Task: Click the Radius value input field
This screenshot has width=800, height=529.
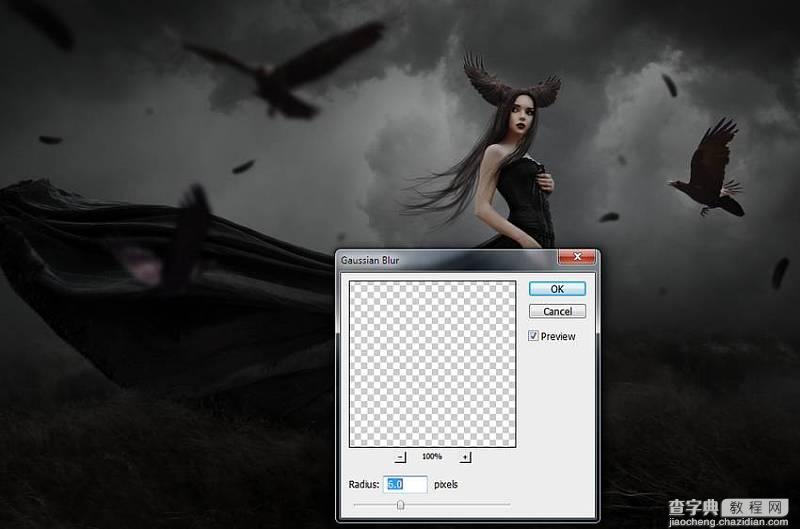Action: [x=404, y=484]
